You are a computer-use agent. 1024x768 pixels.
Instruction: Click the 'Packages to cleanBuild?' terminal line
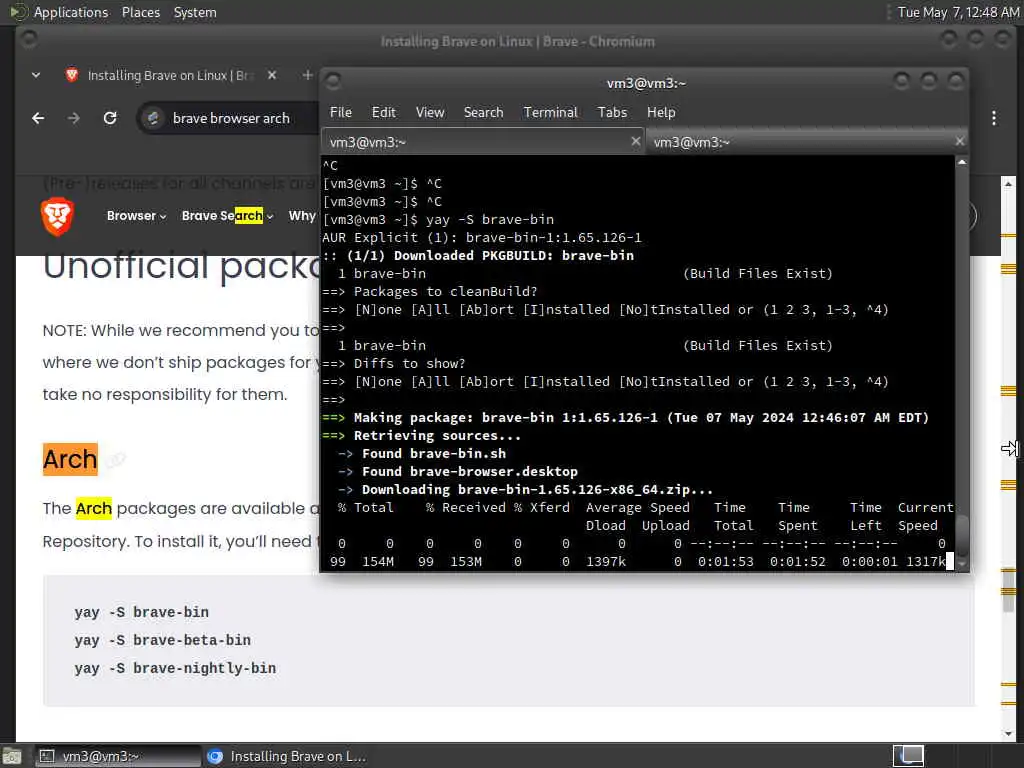point(430,292)
